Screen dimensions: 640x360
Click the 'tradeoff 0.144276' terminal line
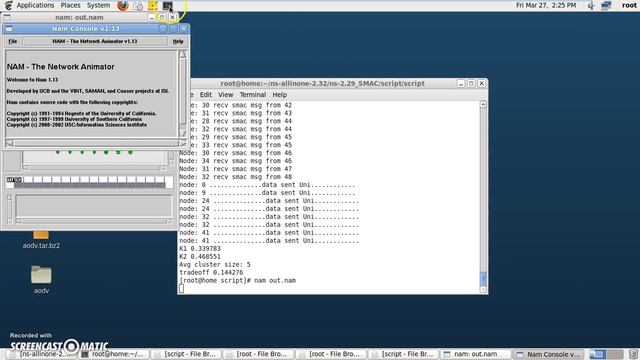pyautogui.click(x=211, y=273)
